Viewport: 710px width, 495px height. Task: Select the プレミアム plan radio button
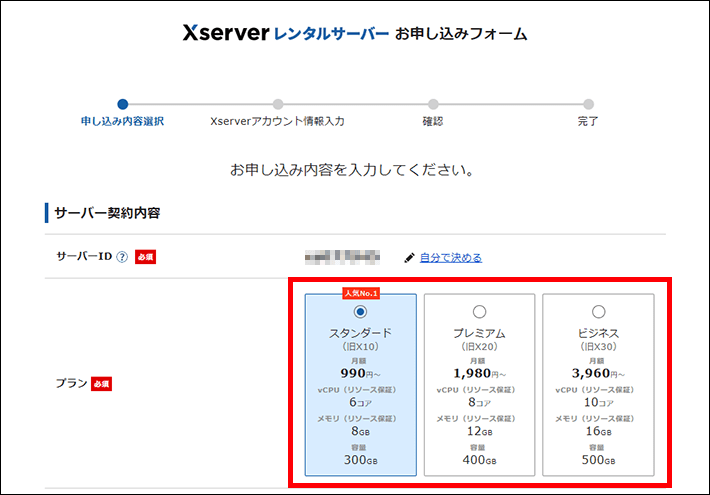(x=480, y=312)
